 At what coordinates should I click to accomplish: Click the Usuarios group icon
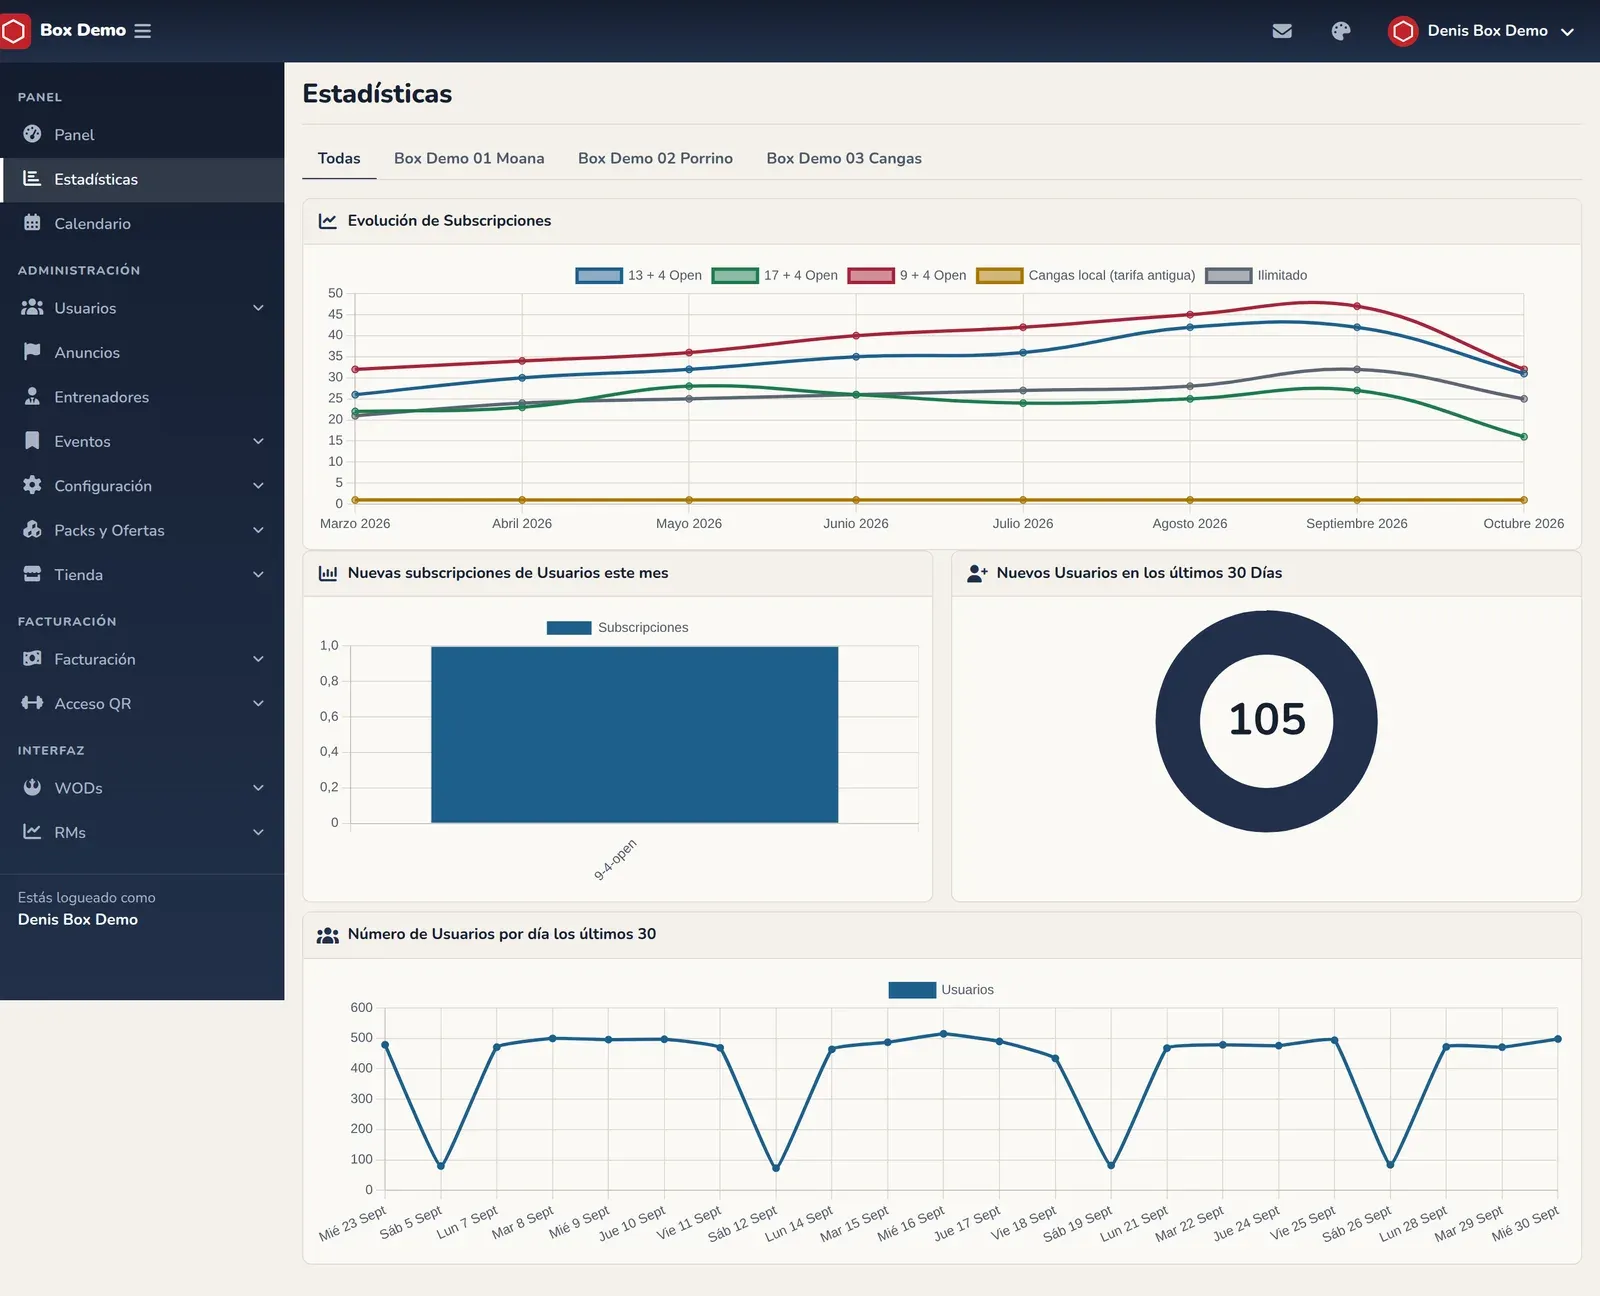point(32,308)
